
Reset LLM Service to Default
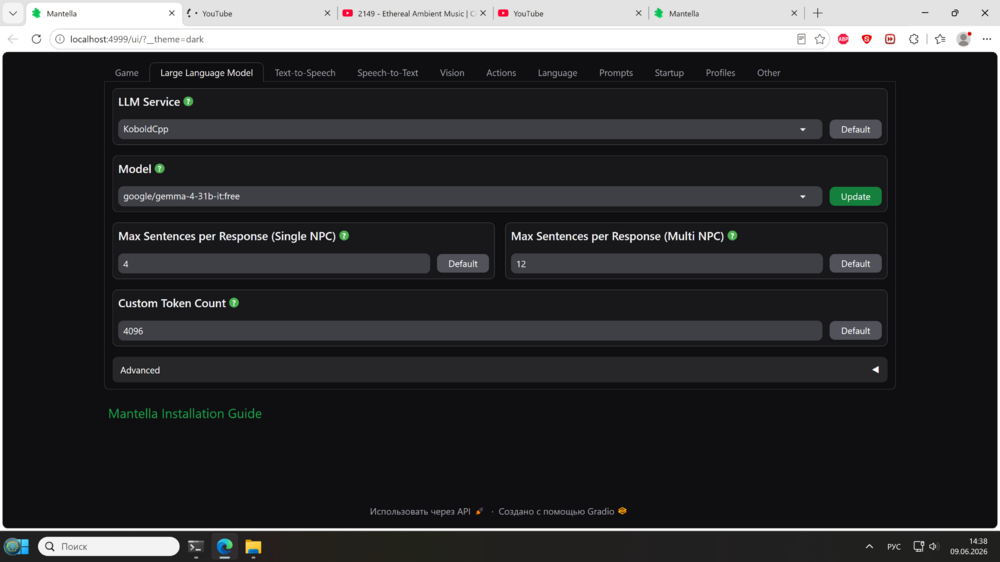pyautogui.click(x=855, y=129)
